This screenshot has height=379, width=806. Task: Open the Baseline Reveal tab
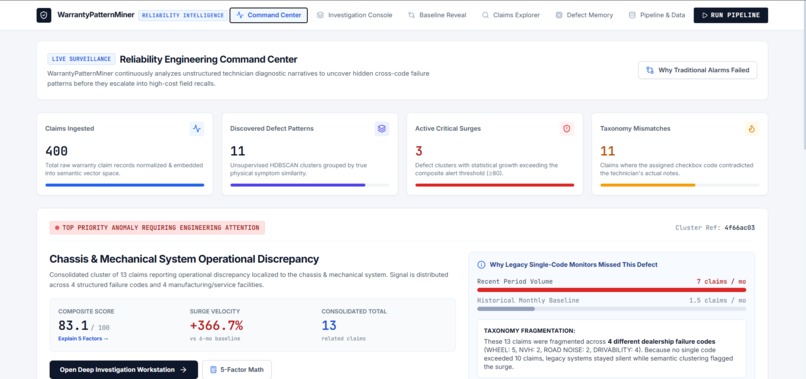click(437, 15)
